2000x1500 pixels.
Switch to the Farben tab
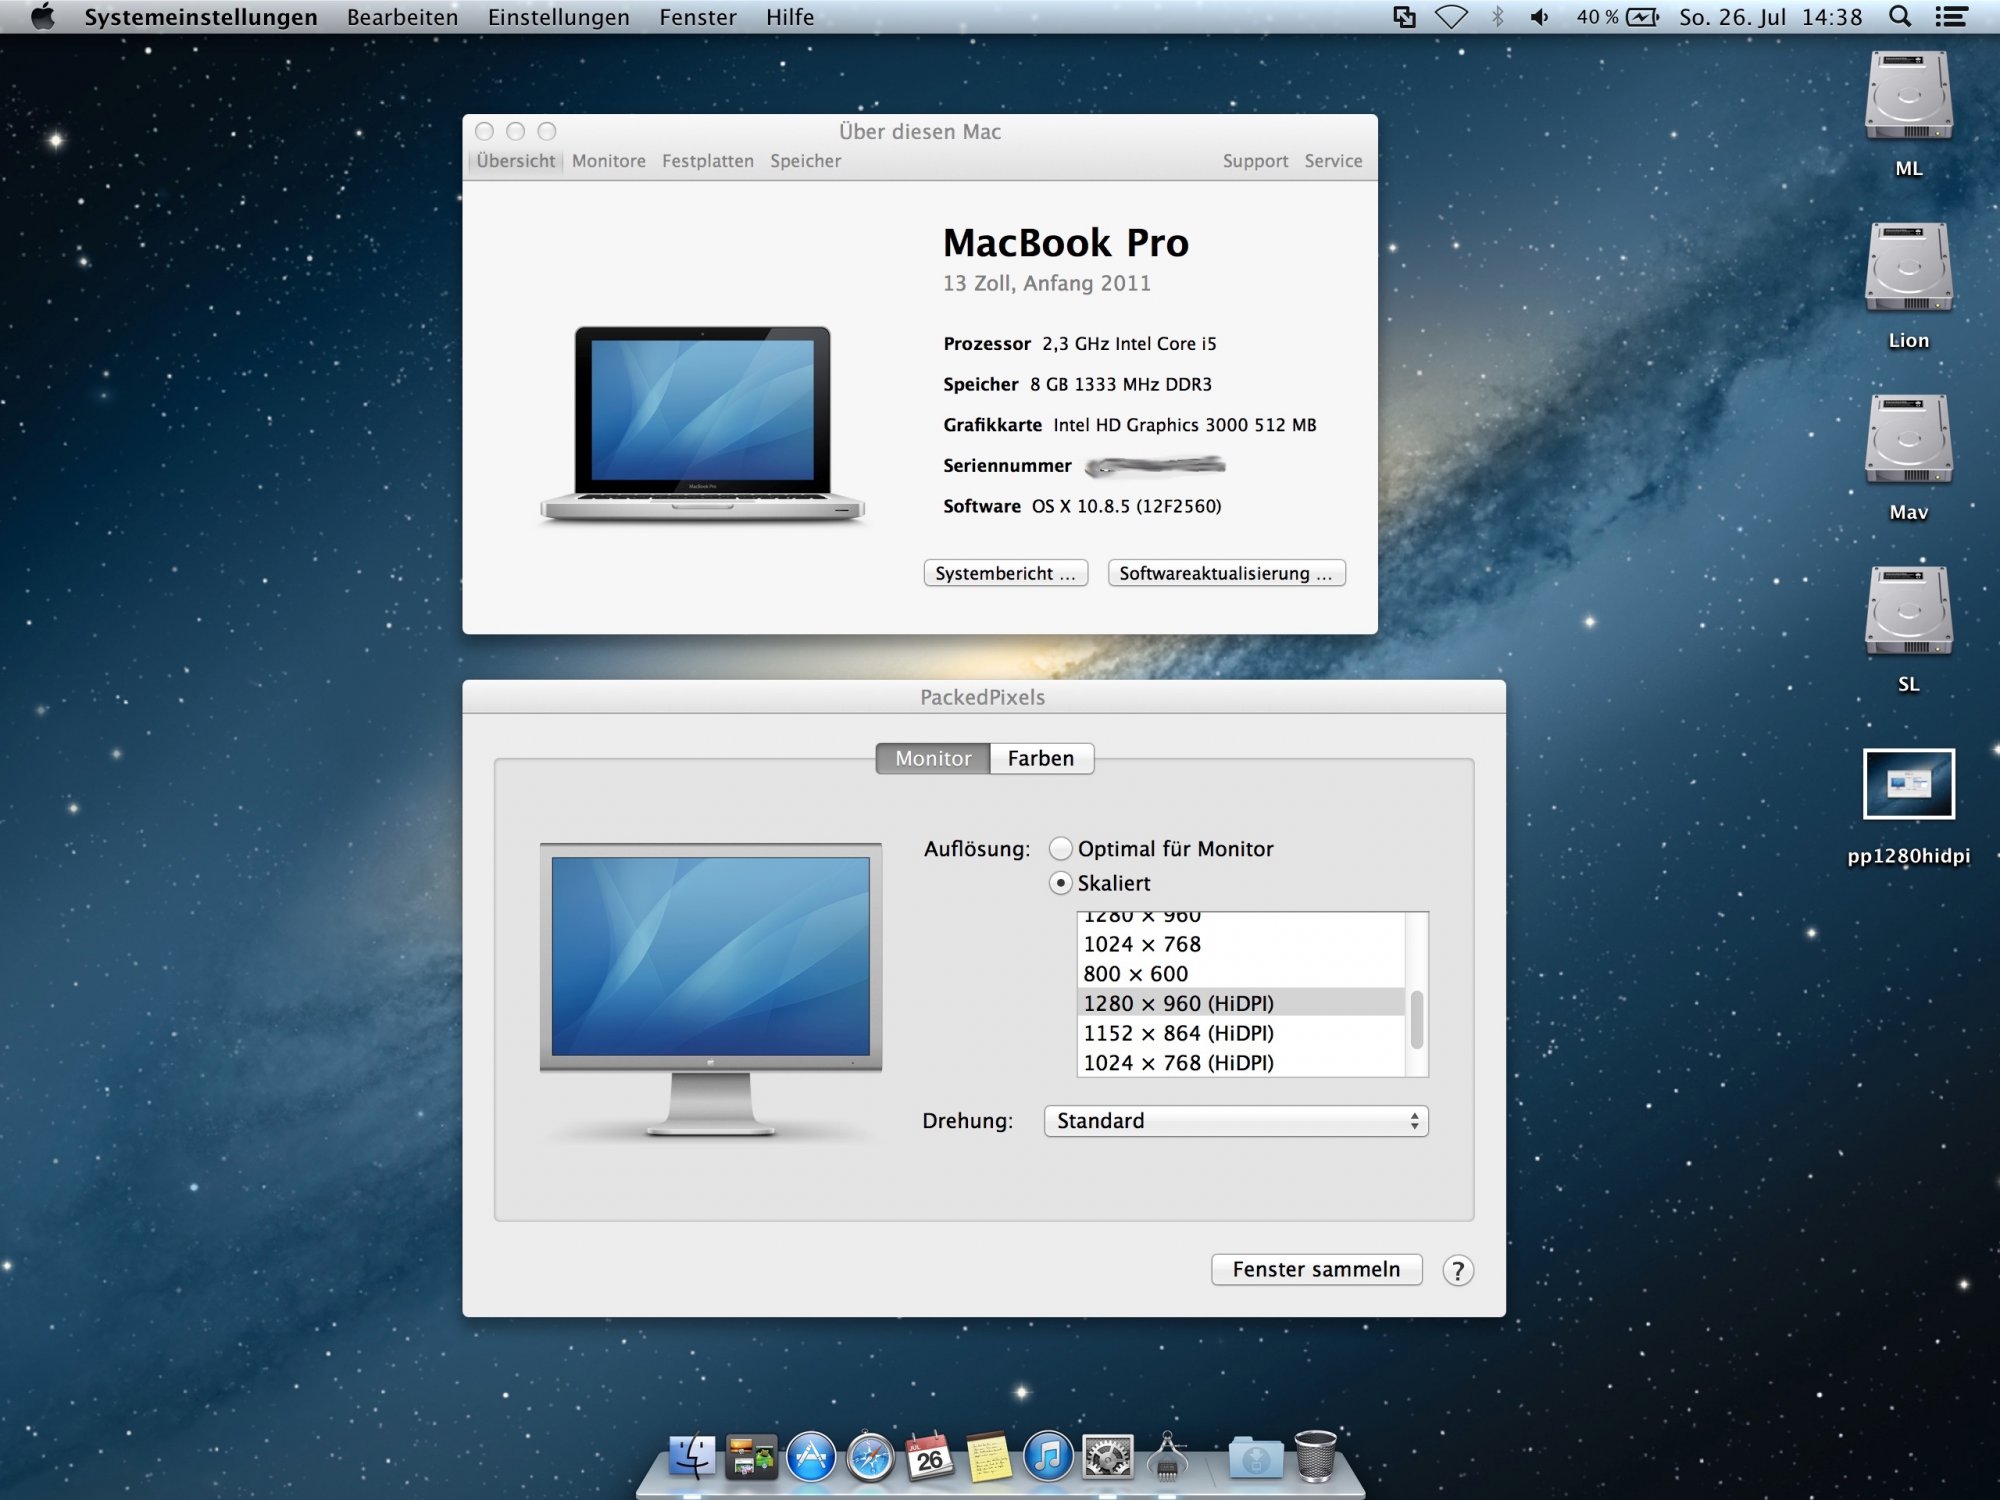[1040, 758]
